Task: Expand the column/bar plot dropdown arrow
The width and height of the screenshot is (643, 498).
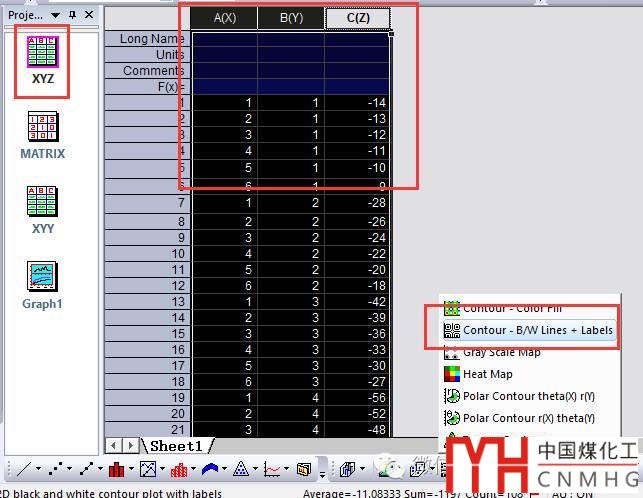Action: 132,469
